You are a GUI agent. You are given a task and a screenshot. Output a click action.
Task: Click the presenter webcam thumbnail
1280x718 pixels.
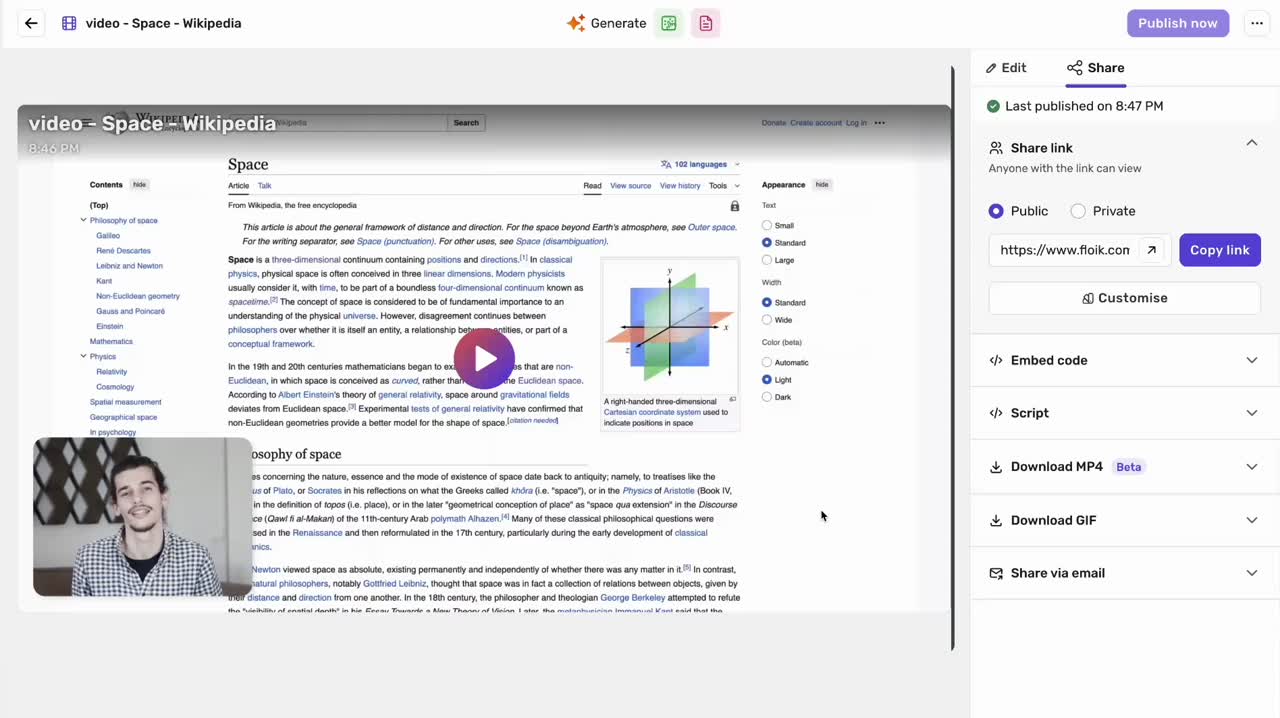point(142,517)
